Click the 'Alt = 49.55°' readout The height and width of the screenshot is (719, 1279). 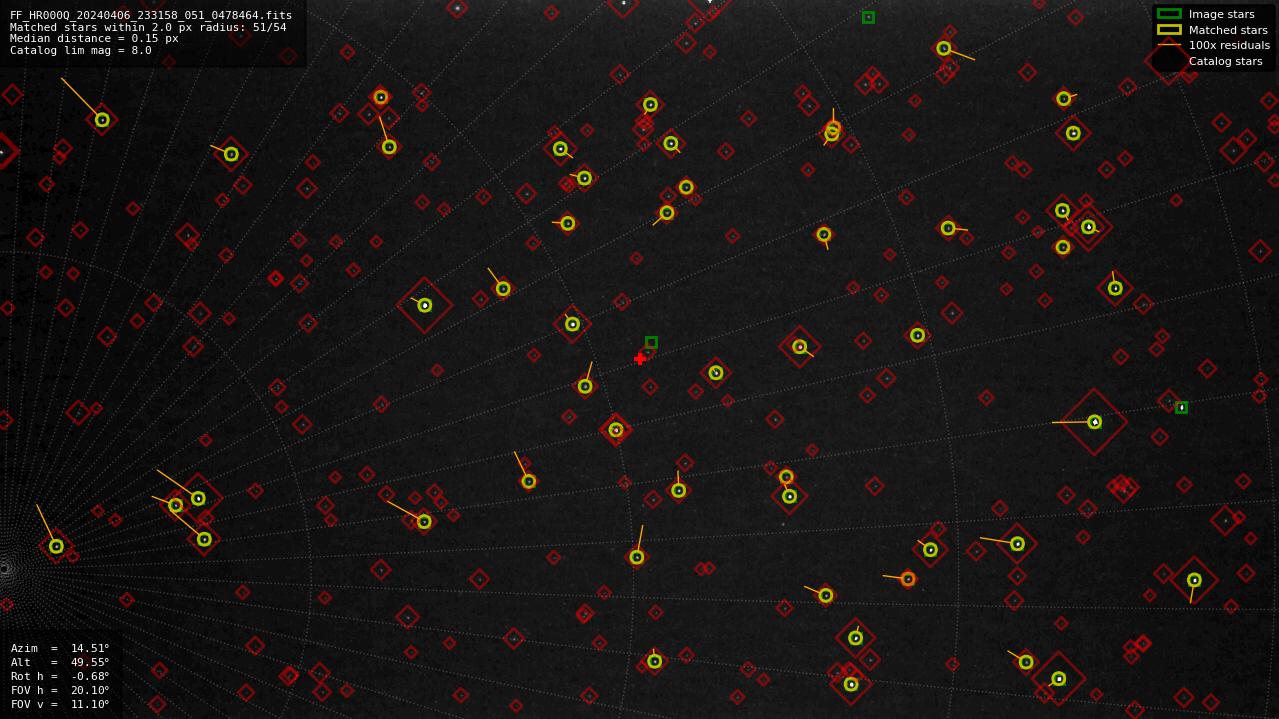(x=60, y=662)
